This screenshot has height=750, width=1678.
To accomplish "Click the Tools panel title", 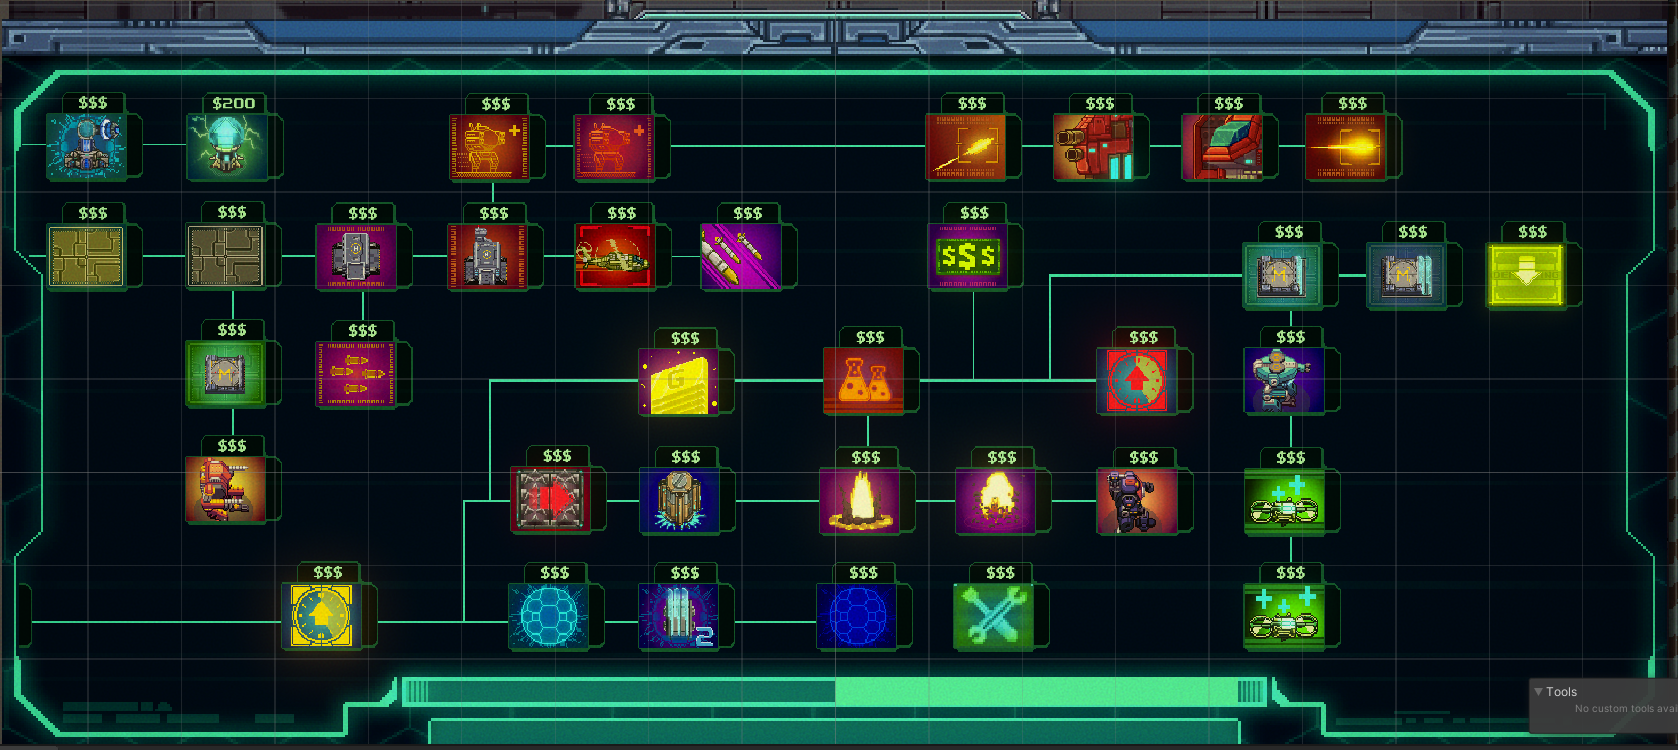I will (1561, 691).
